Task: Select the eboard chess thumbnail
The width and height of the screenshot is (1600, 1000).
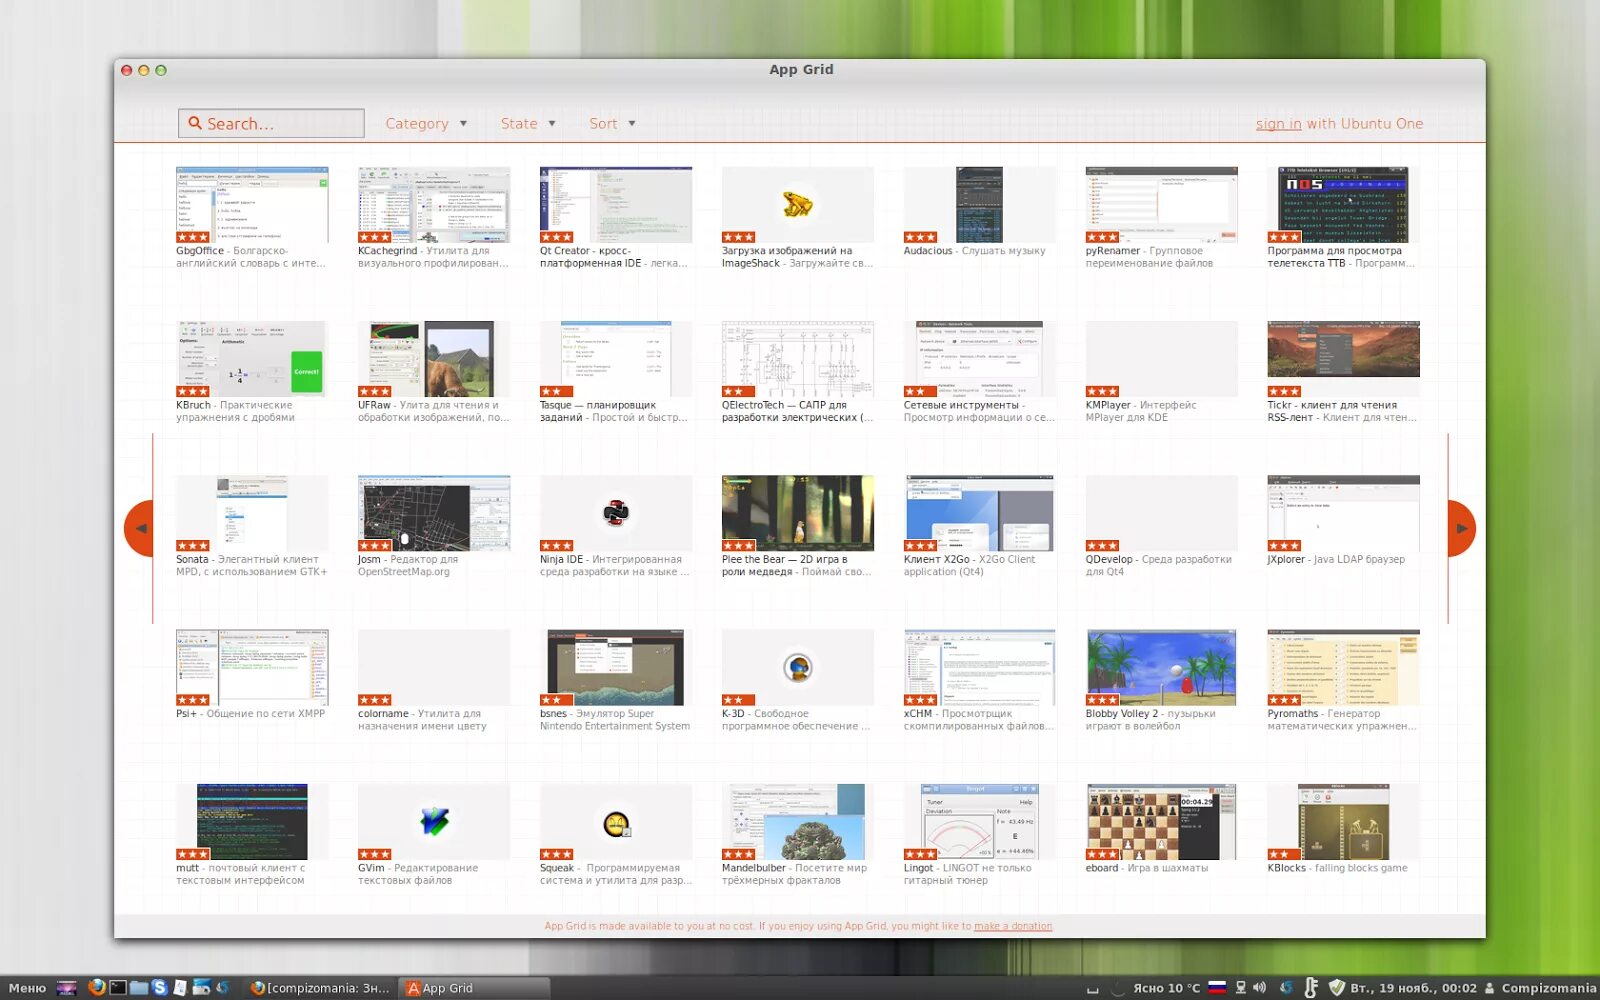Action: 1162,822
